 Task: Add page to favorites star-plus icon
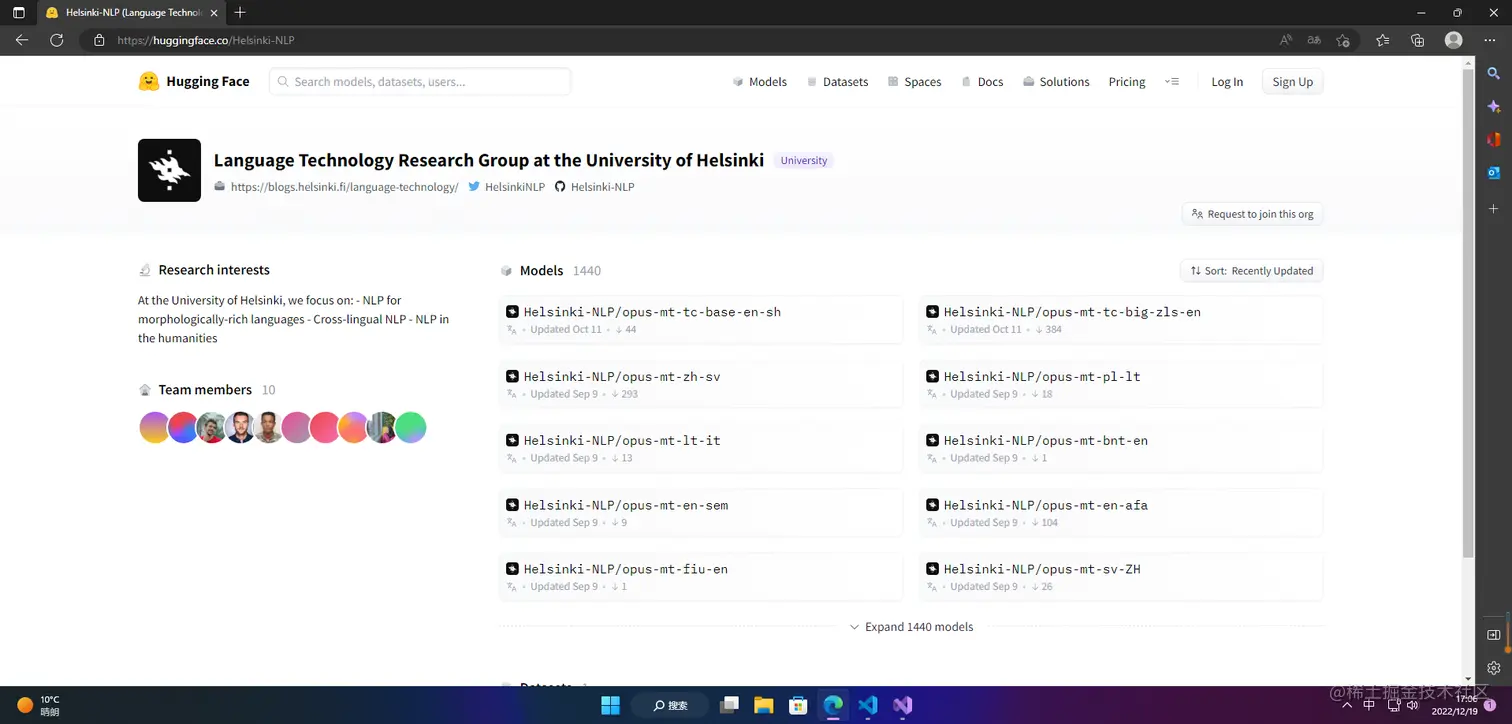[1343, 40]
